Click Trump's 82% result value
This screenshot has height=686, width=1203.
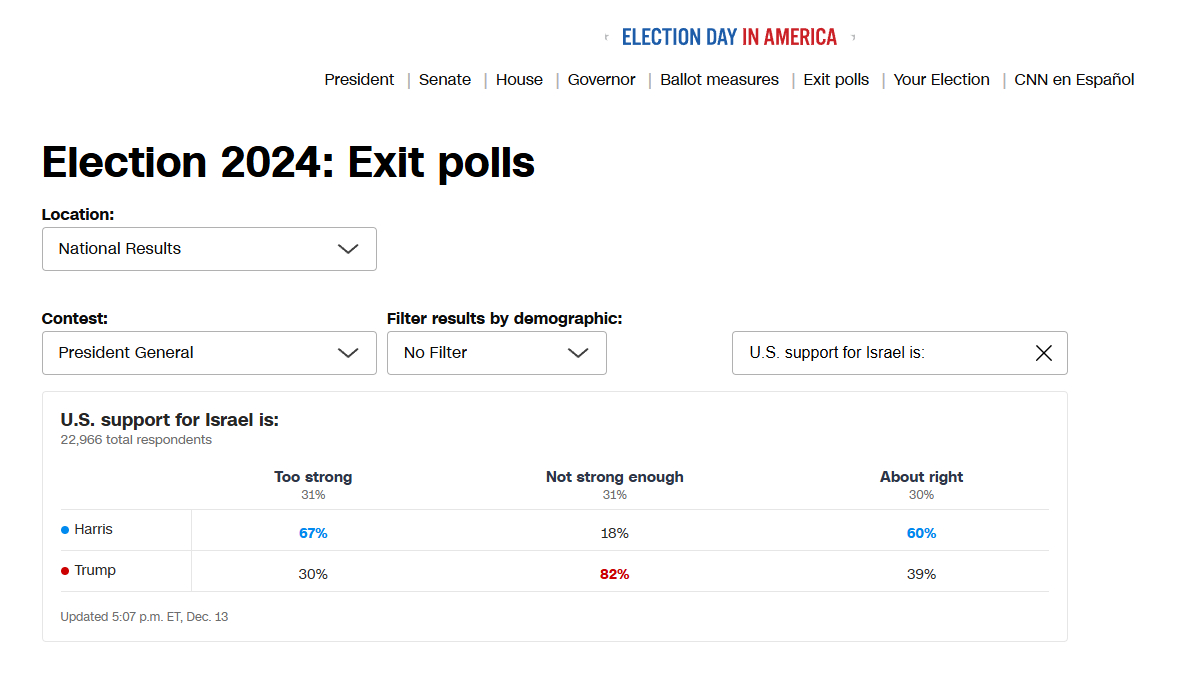614,574
